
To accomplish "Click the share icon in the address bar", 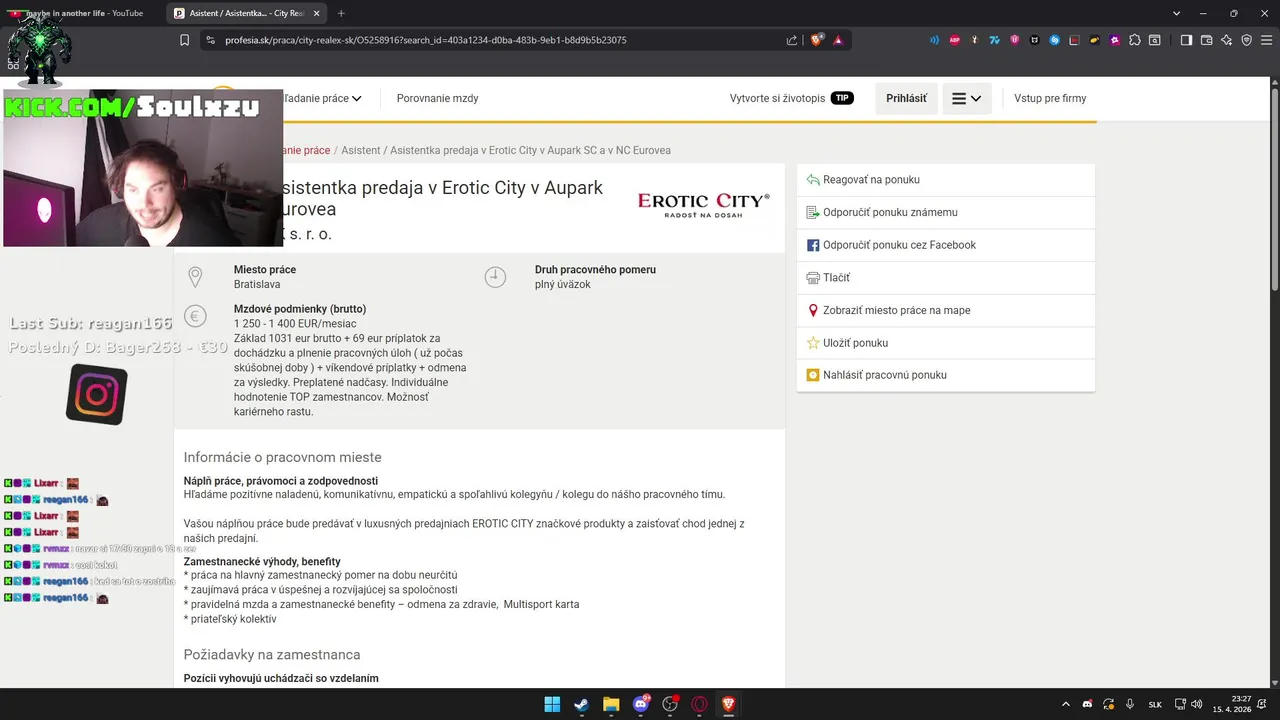I will (x=792, y=40).
